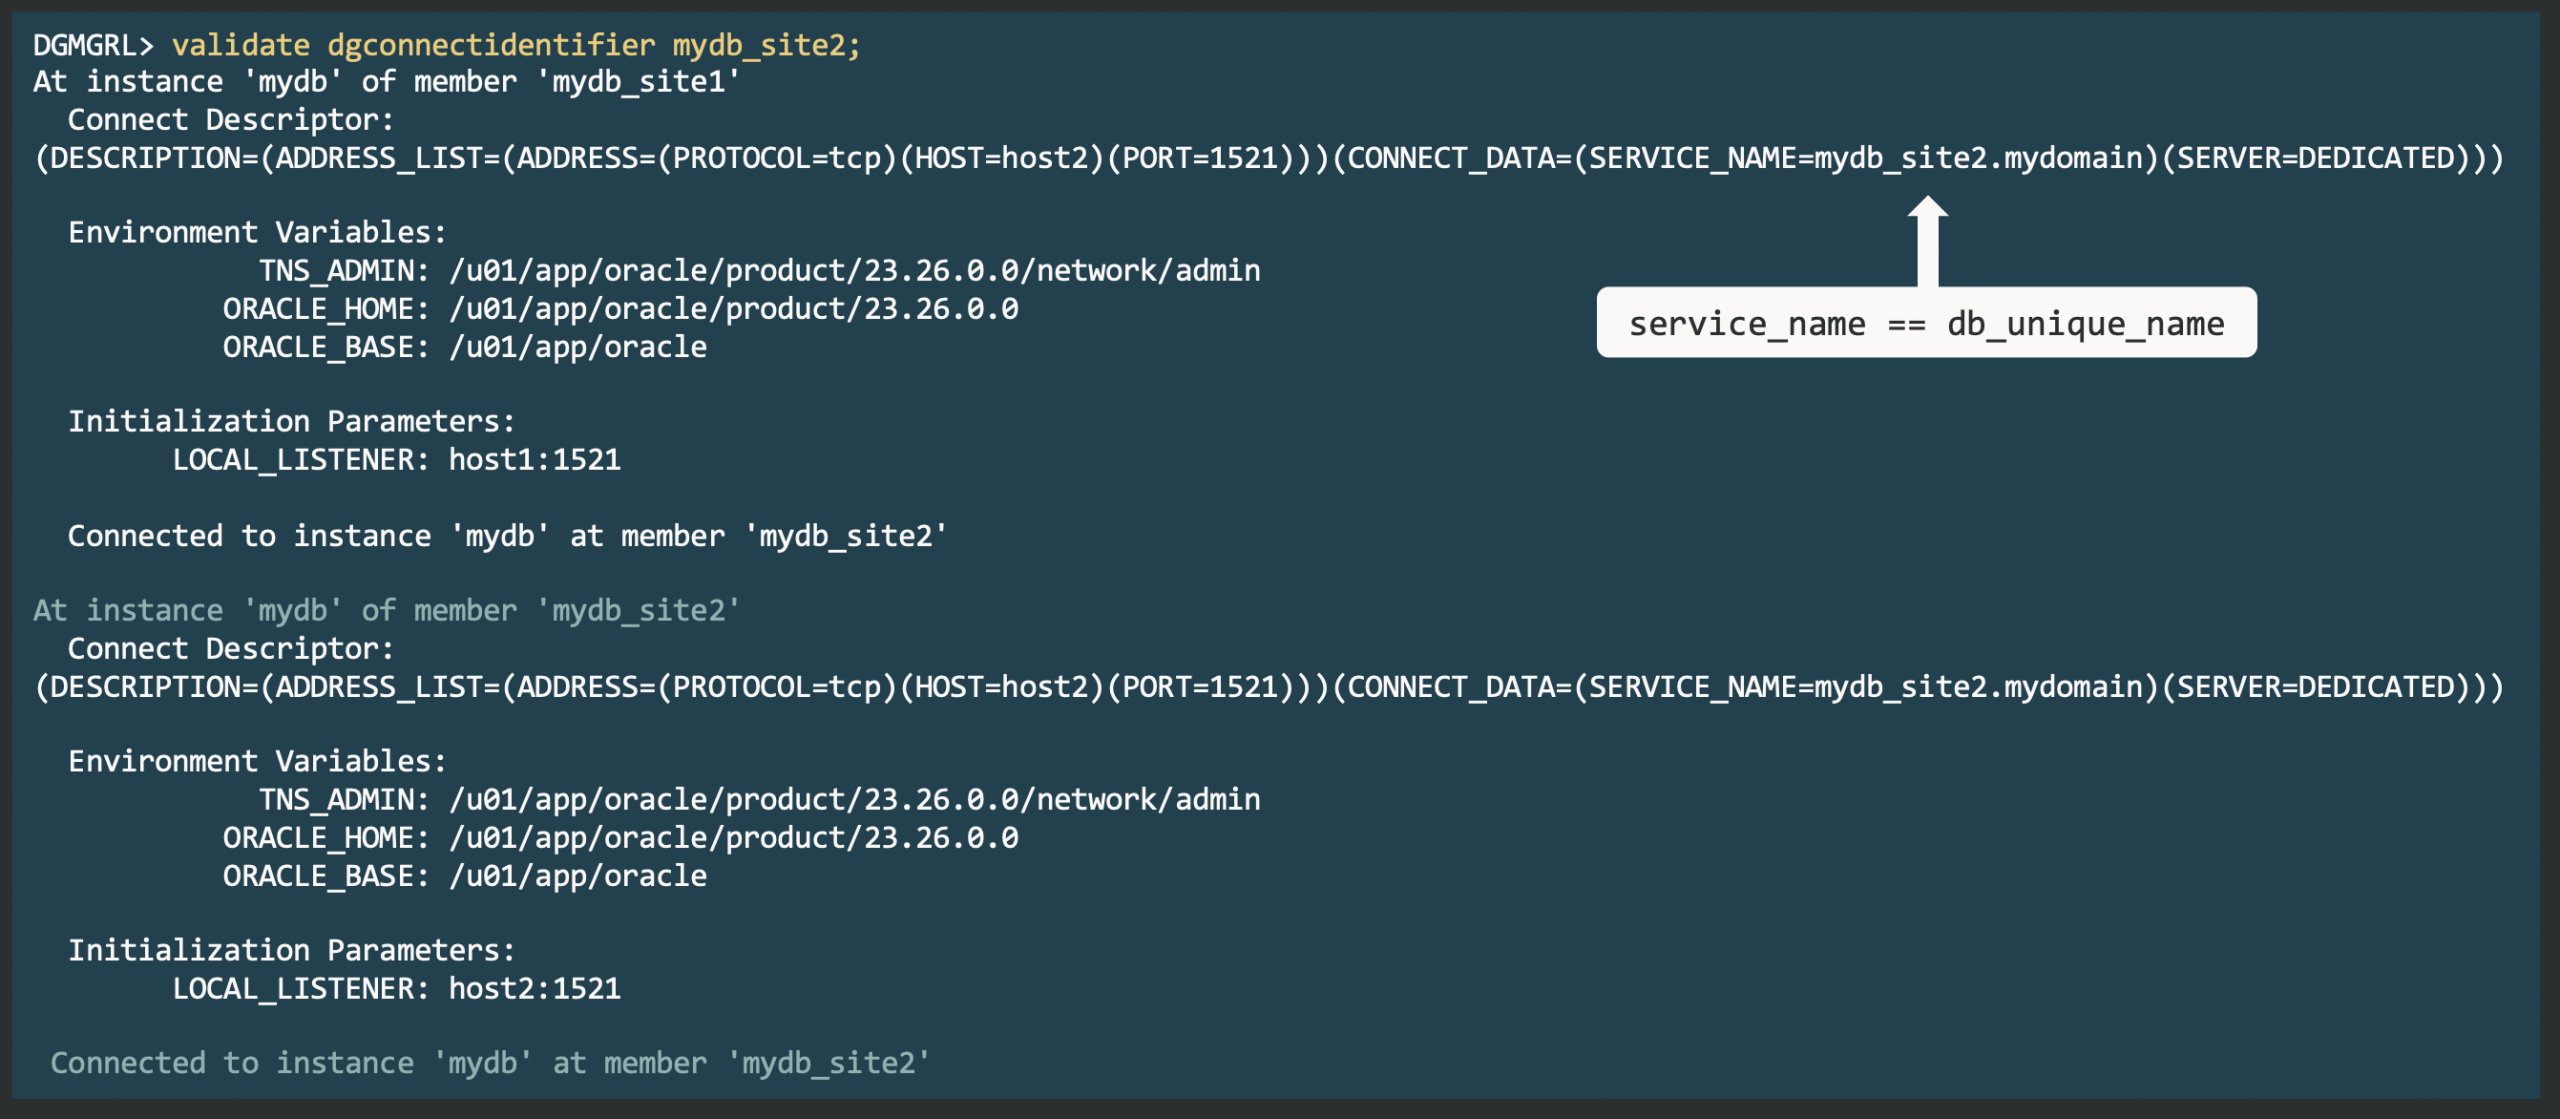Click first Environment Variables heading
Viewport: 2560px width, 1119px height.
[257, 233]
